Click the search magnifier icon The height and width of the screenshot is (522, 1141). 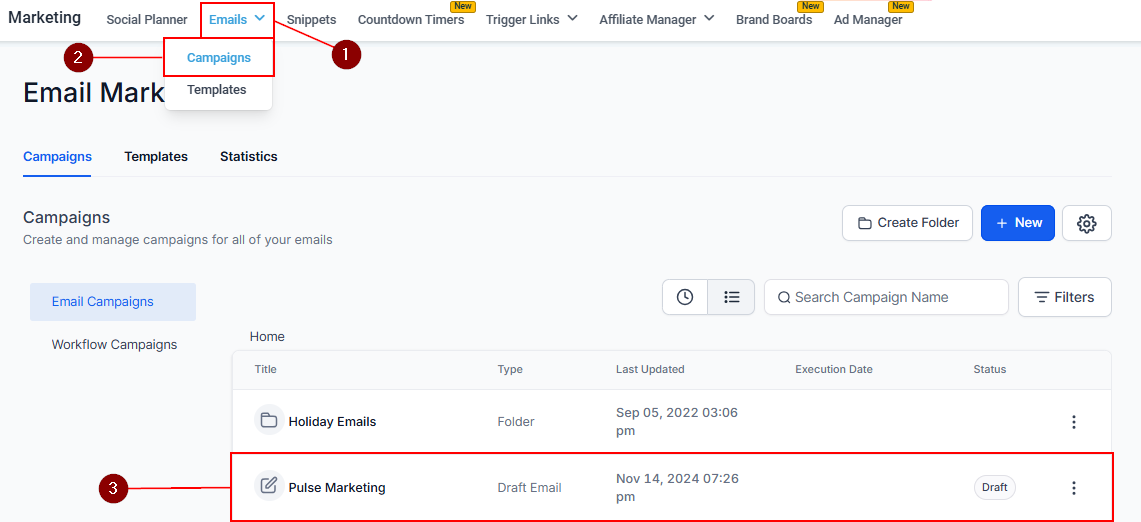pos(784,297)
